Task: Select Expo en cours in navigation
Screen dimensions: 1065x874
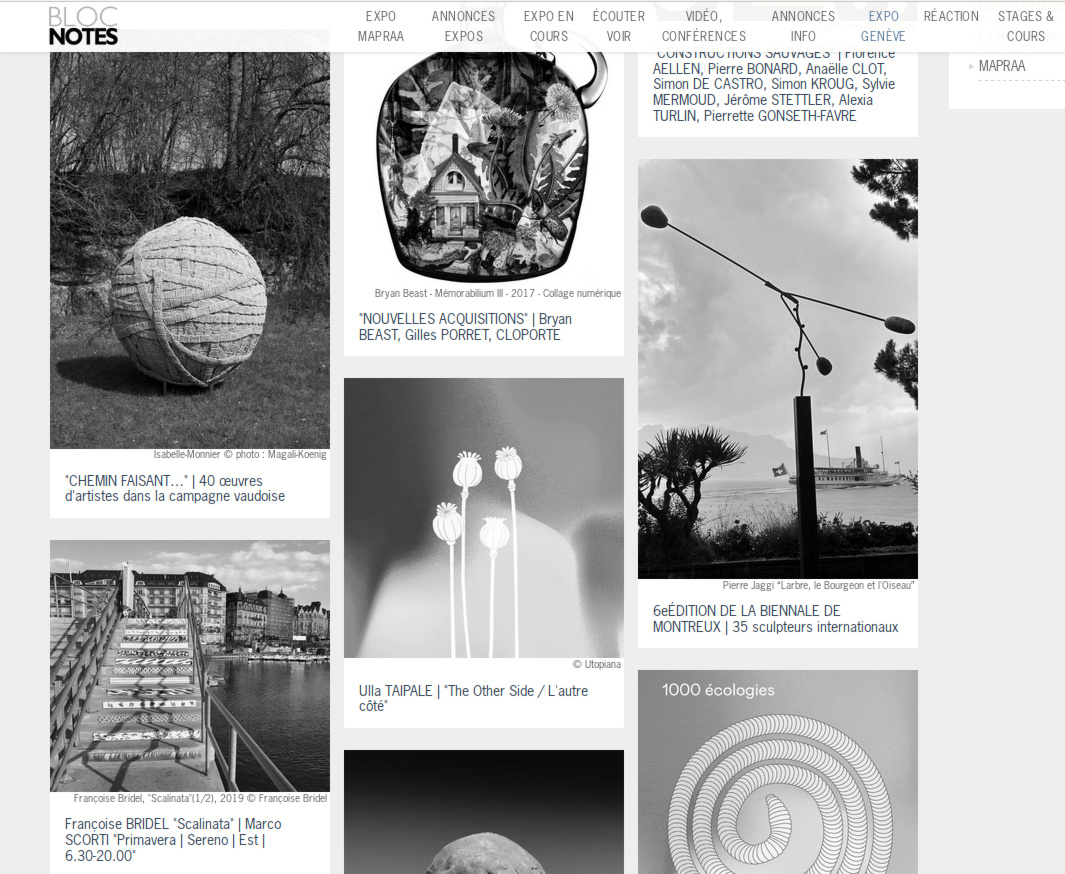Action: (549, 26)
